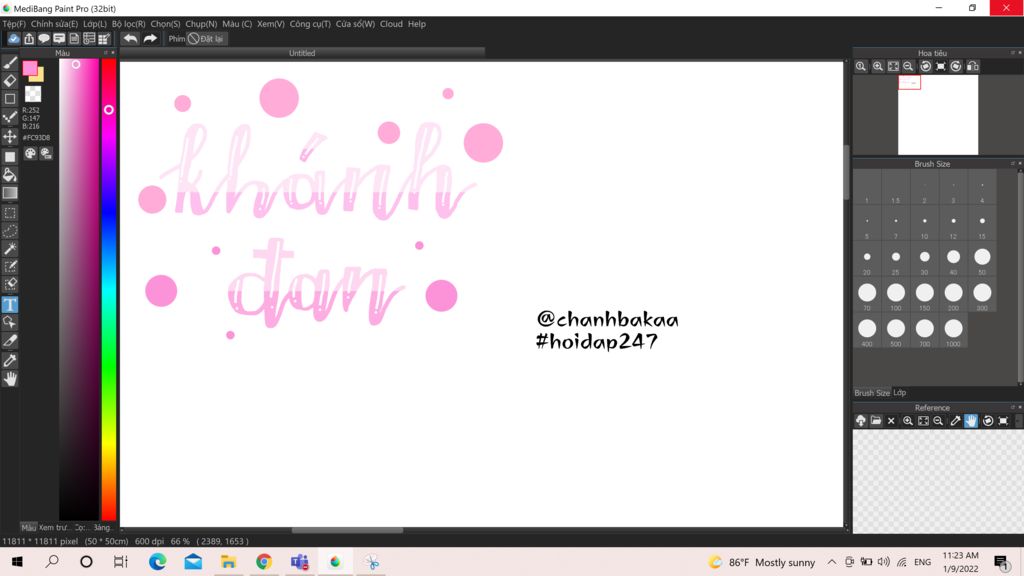This screenshot has height=576, width=1024.
Task: Open the Lớp(L) menu
Action: [x=95, y=24]
